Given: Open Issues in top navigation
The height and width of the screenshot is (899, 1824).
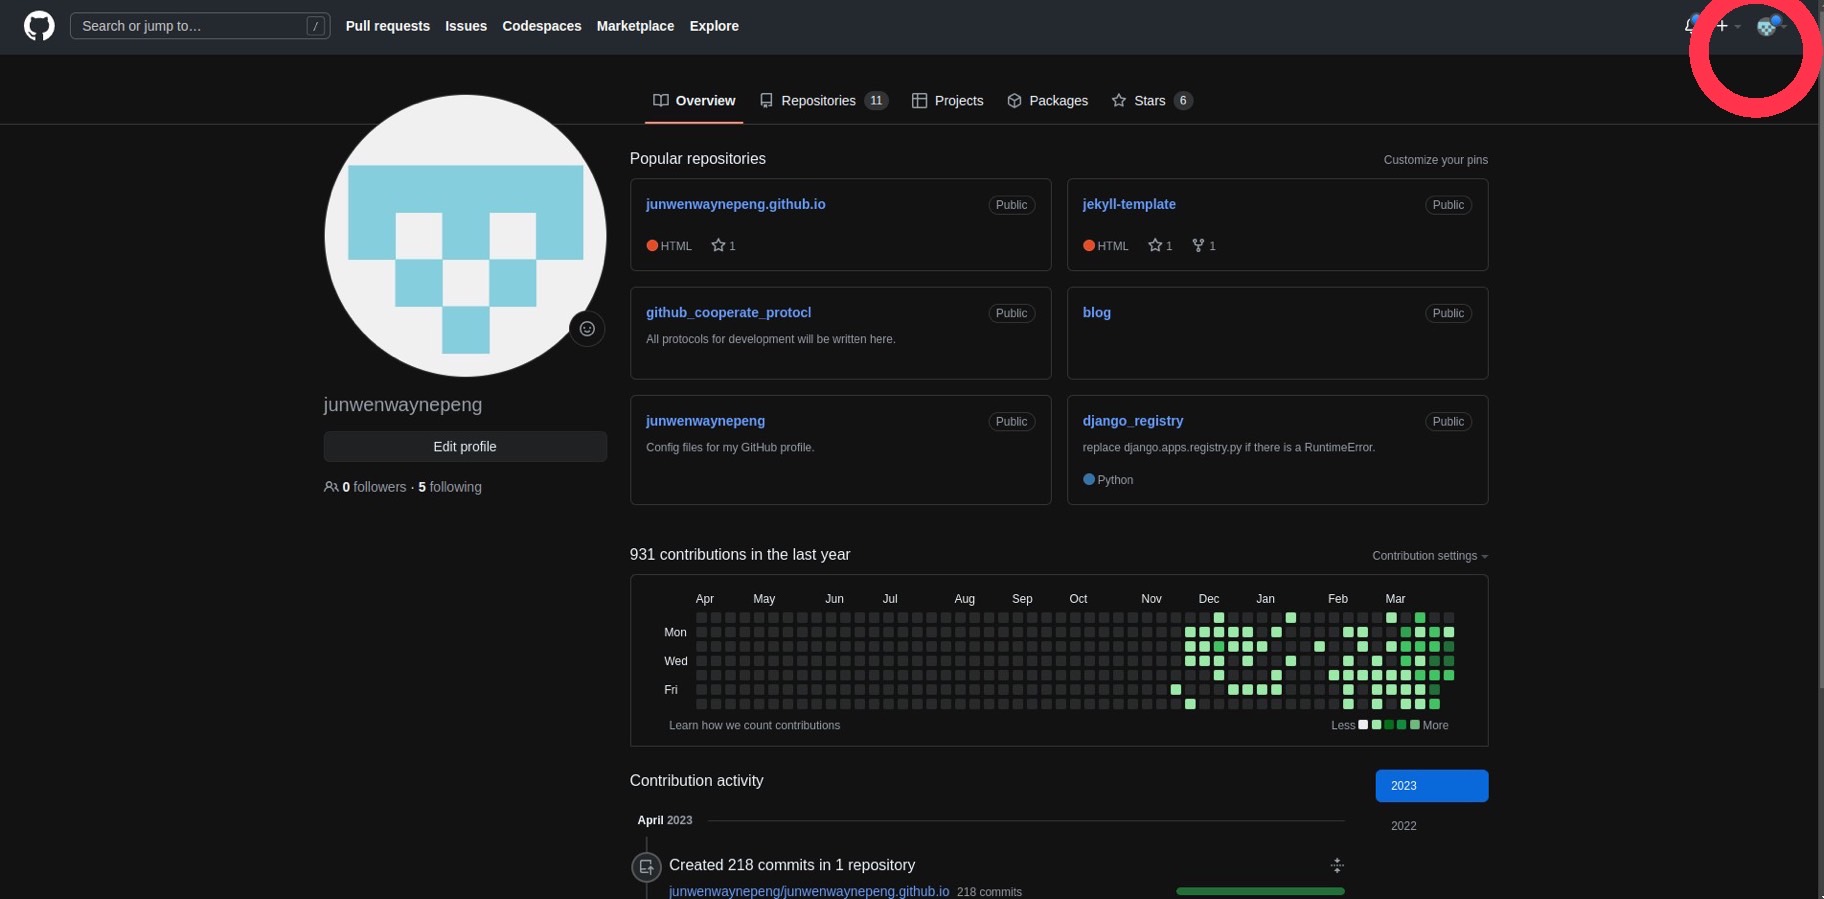Looking at the screenshot, I should click(x=466, y=26).
